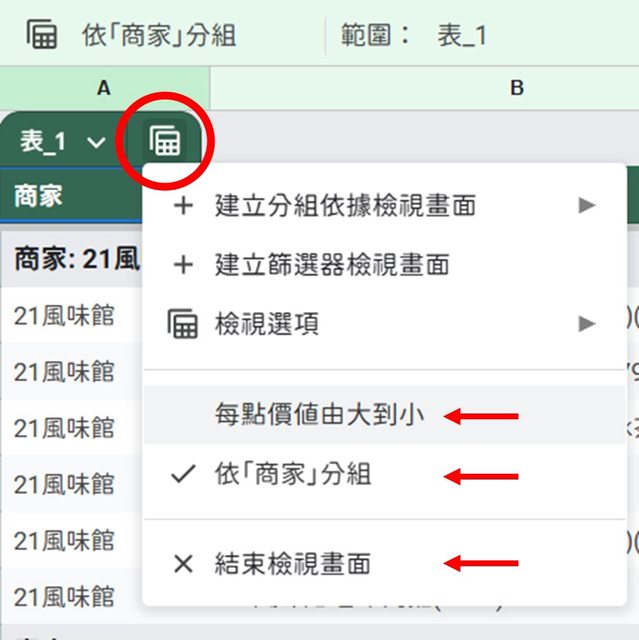Screen dimensions: 639x640
Task: Select the first 21風味館 cell under the group
Action: tap(65, 317)
